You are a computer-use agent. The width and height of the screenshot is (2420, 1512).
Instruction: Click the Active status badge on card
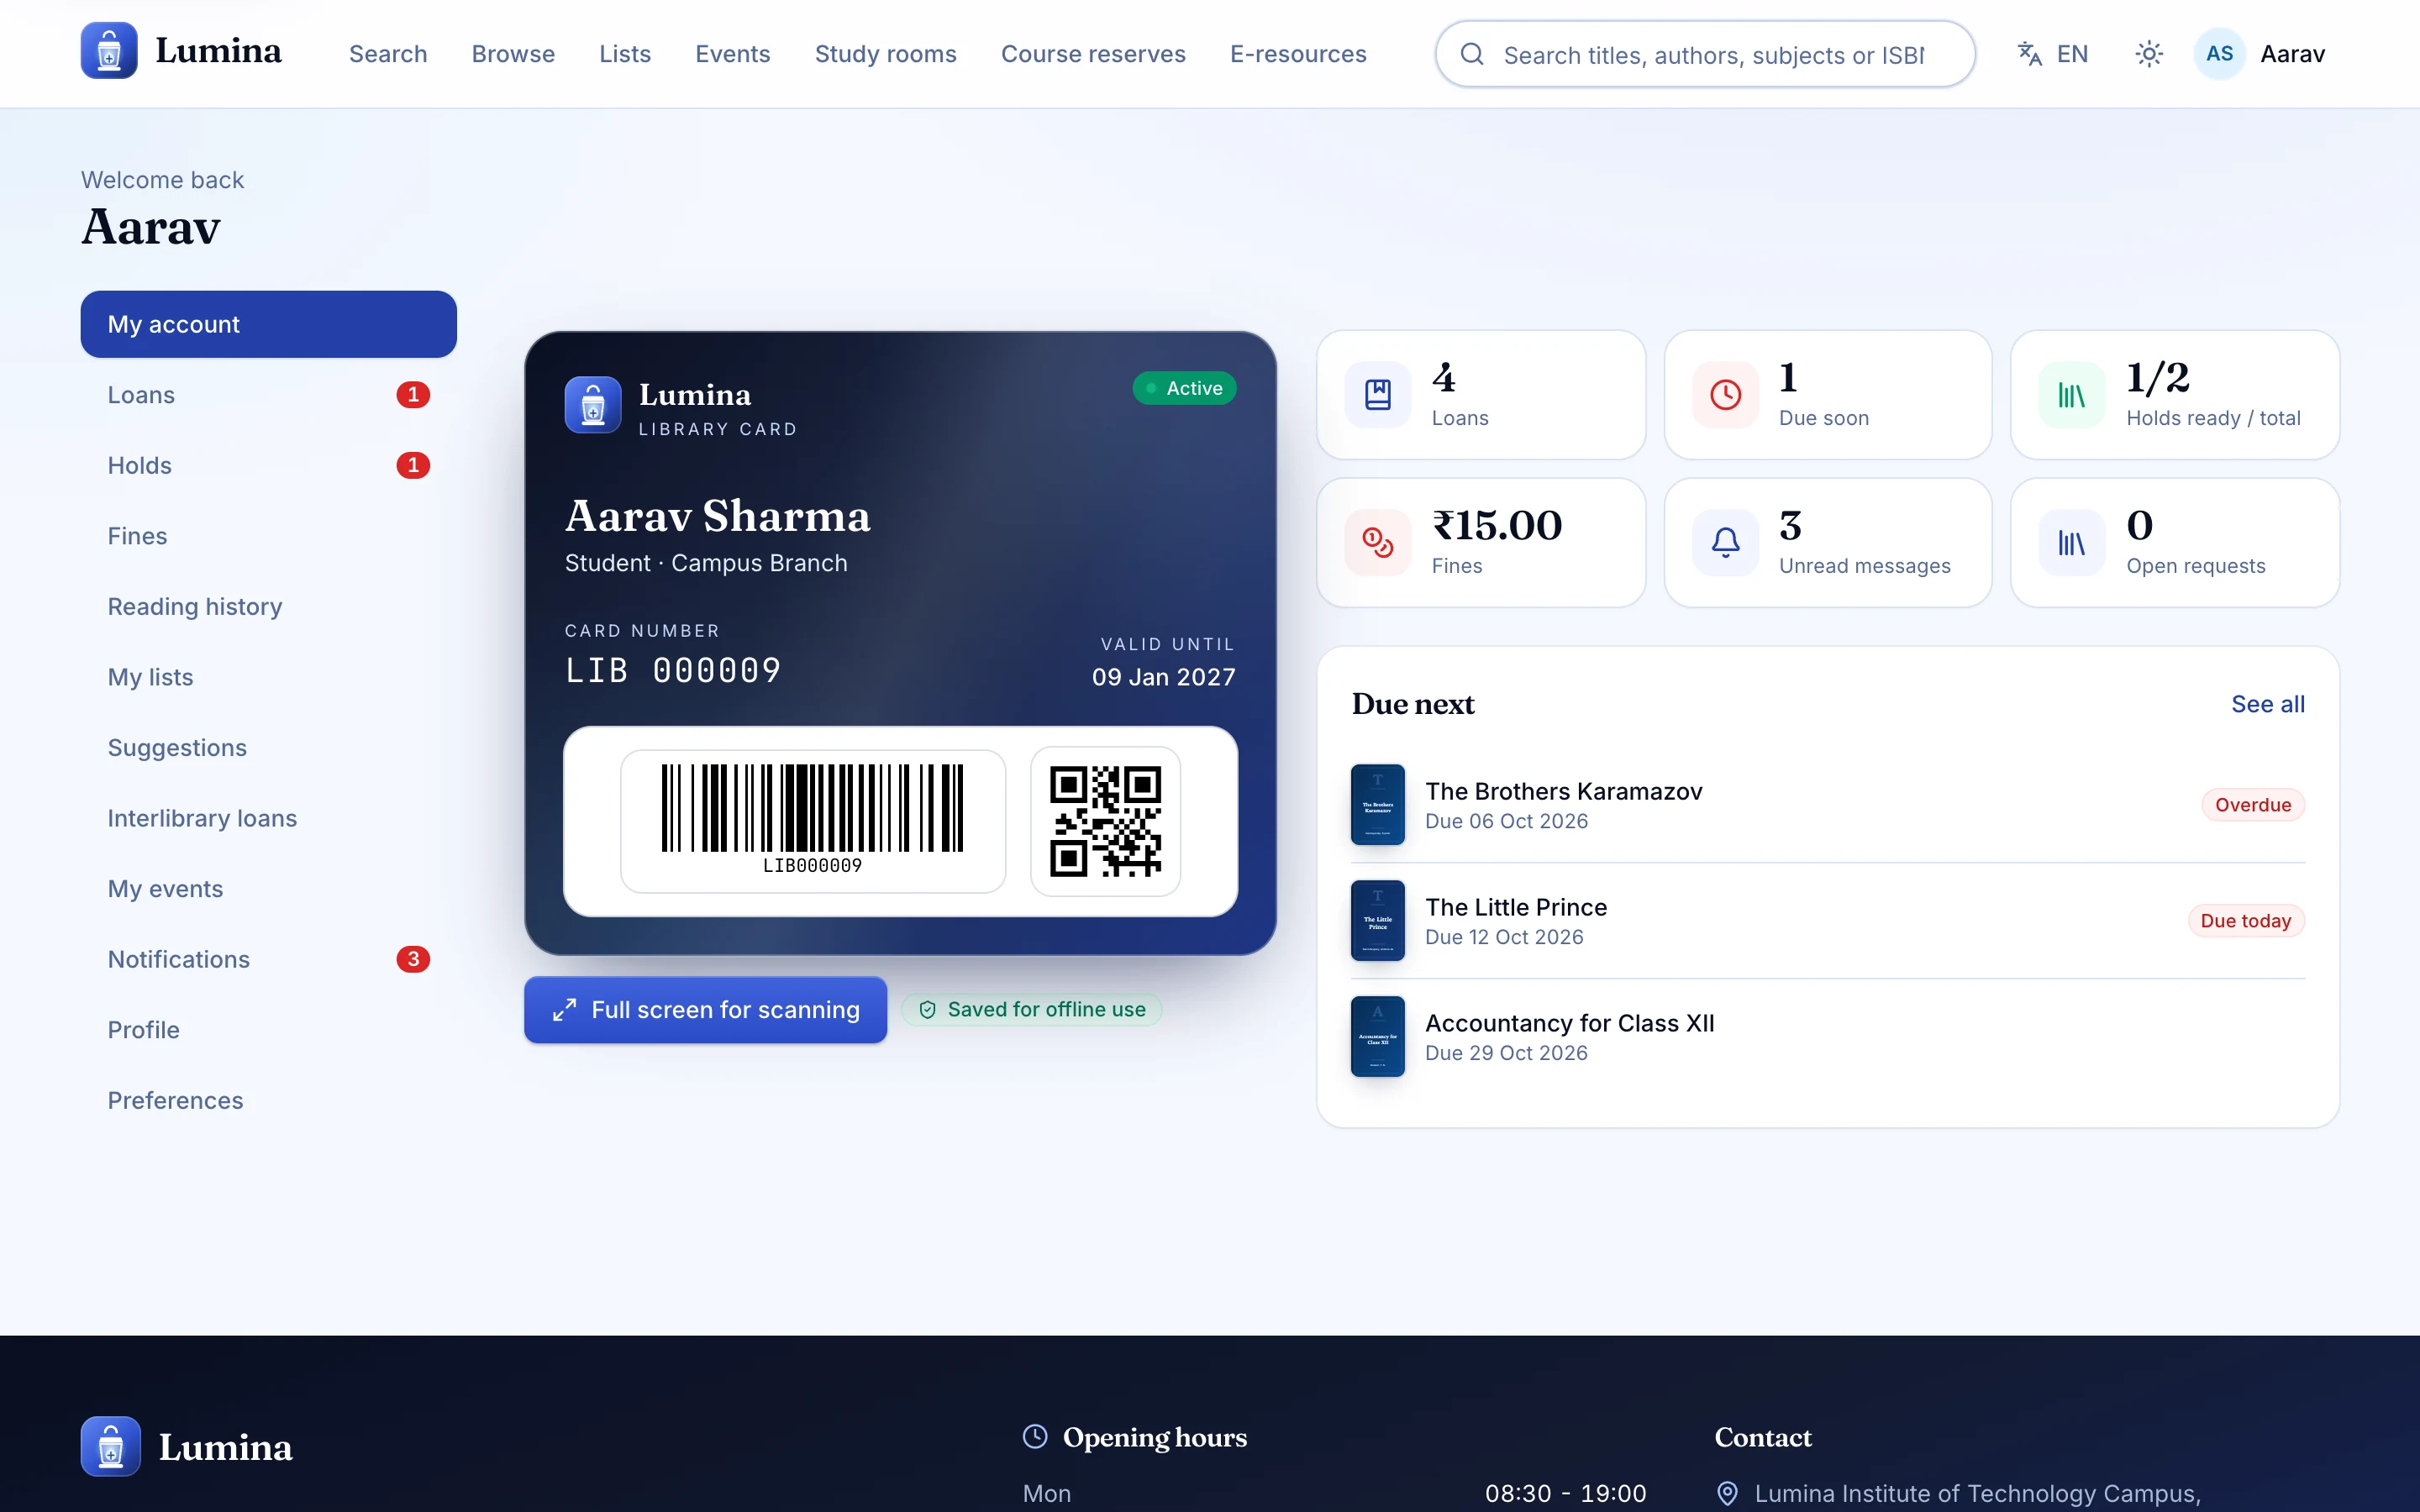1184,388
